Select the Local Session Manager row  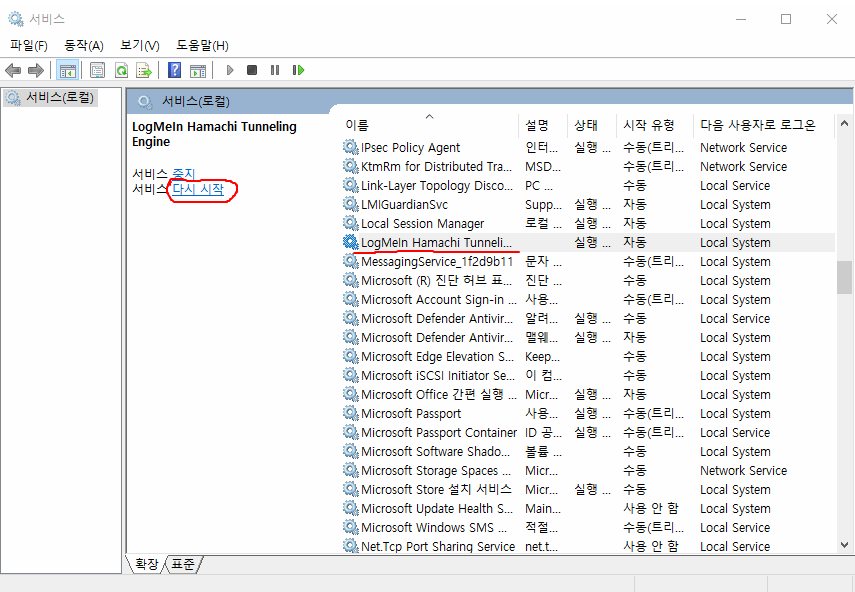588,223
